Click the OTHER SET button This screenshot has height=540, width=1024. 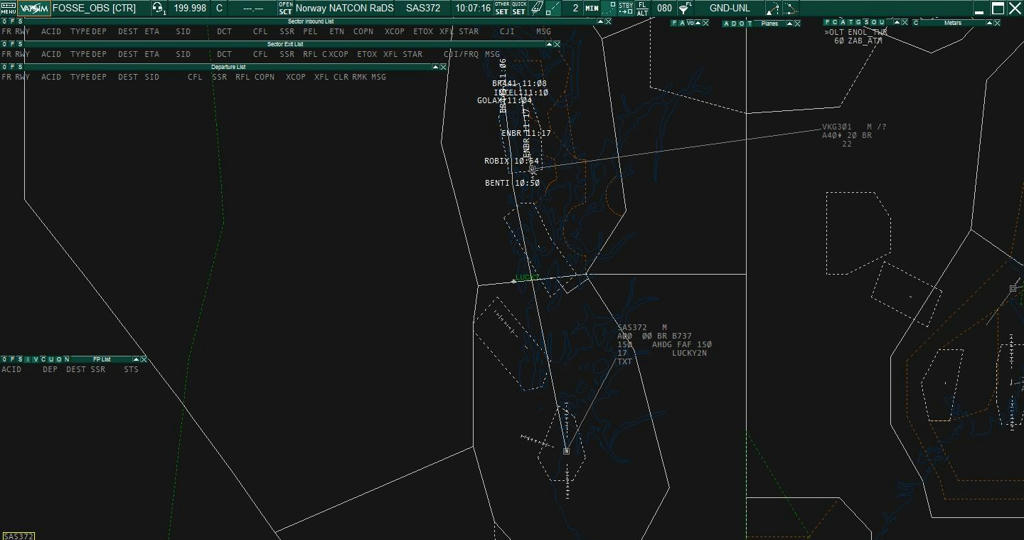pos(501,8)
